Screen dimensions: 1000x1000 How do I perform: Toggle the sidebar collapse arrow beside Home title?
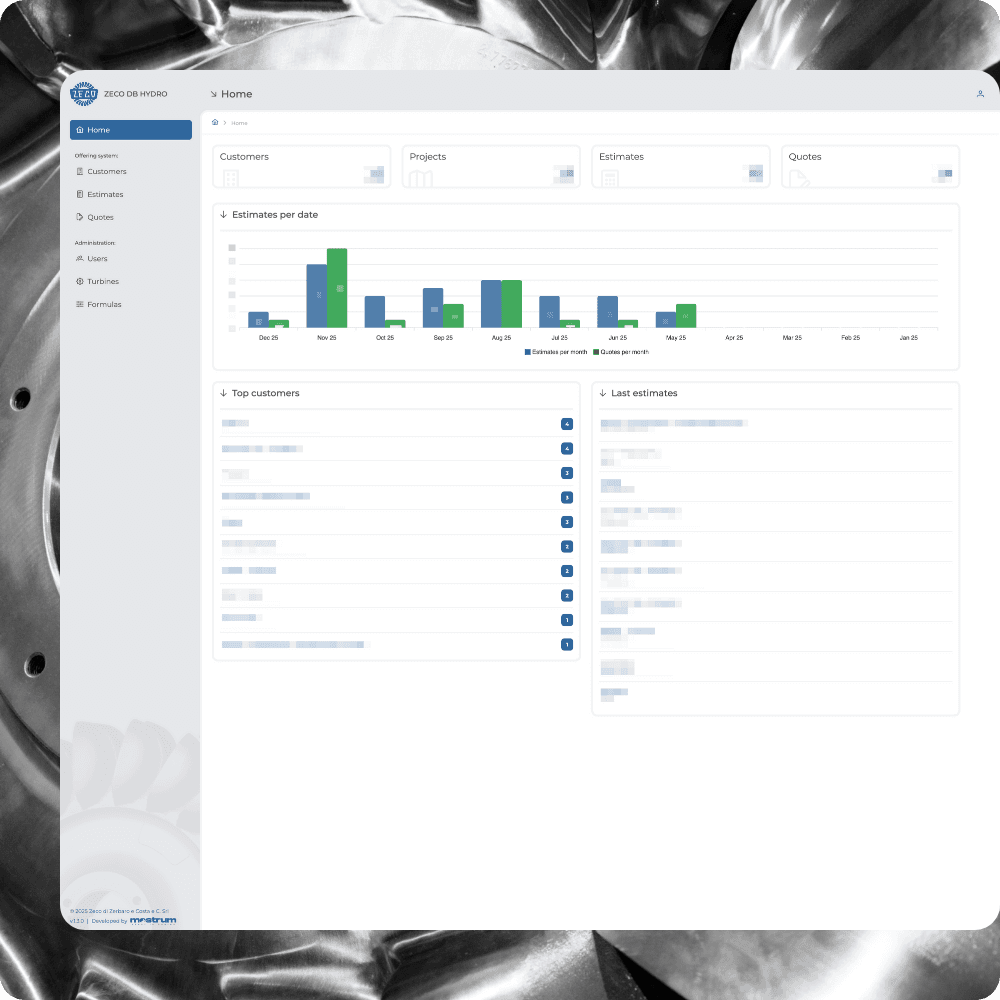214,93
